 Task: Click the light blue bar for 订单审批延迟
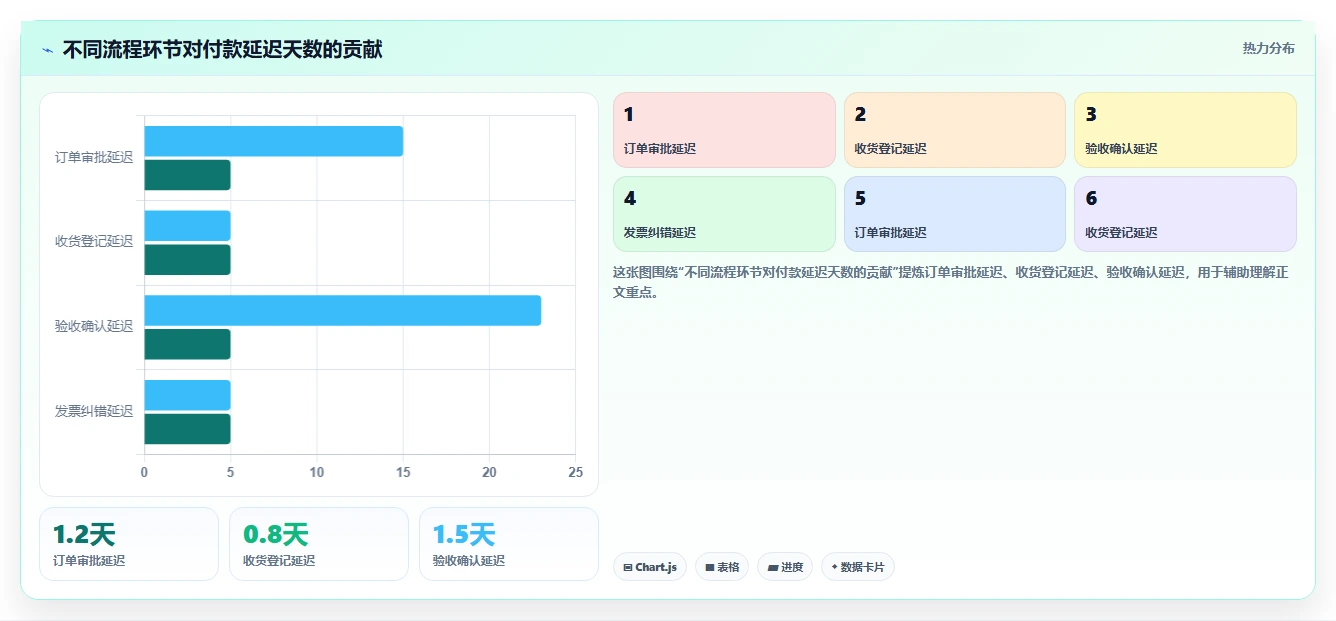tap(274, 141)
